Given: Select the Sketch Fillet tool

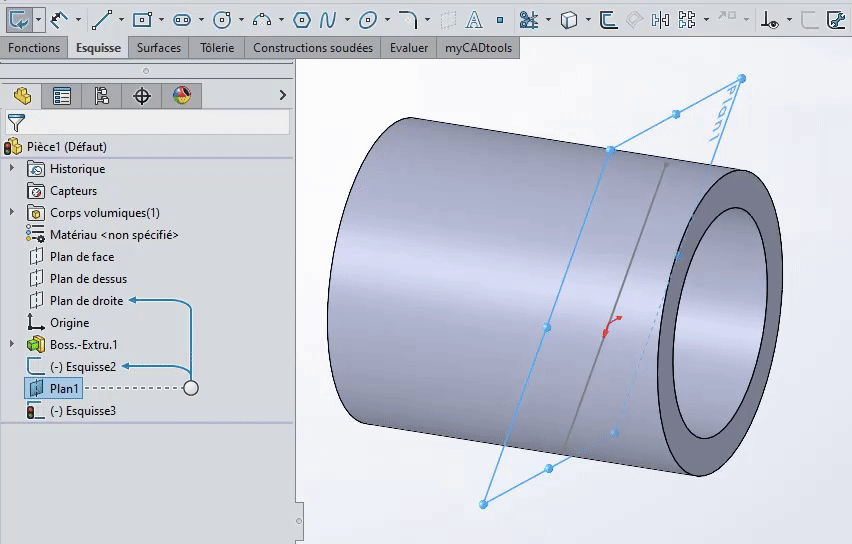Looking at the screenshot, I should click(x=408, y=20).
